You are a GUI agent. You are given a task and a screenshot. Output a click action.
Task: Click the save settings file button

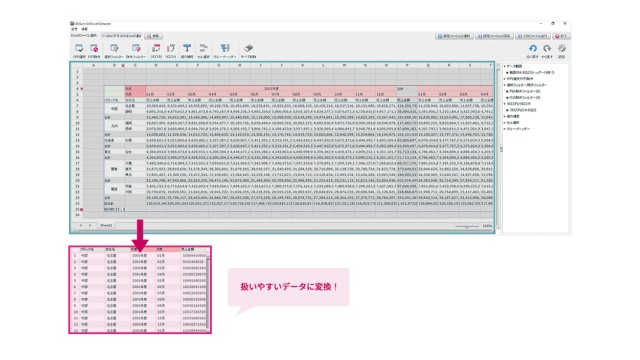[x=494, y=36]
